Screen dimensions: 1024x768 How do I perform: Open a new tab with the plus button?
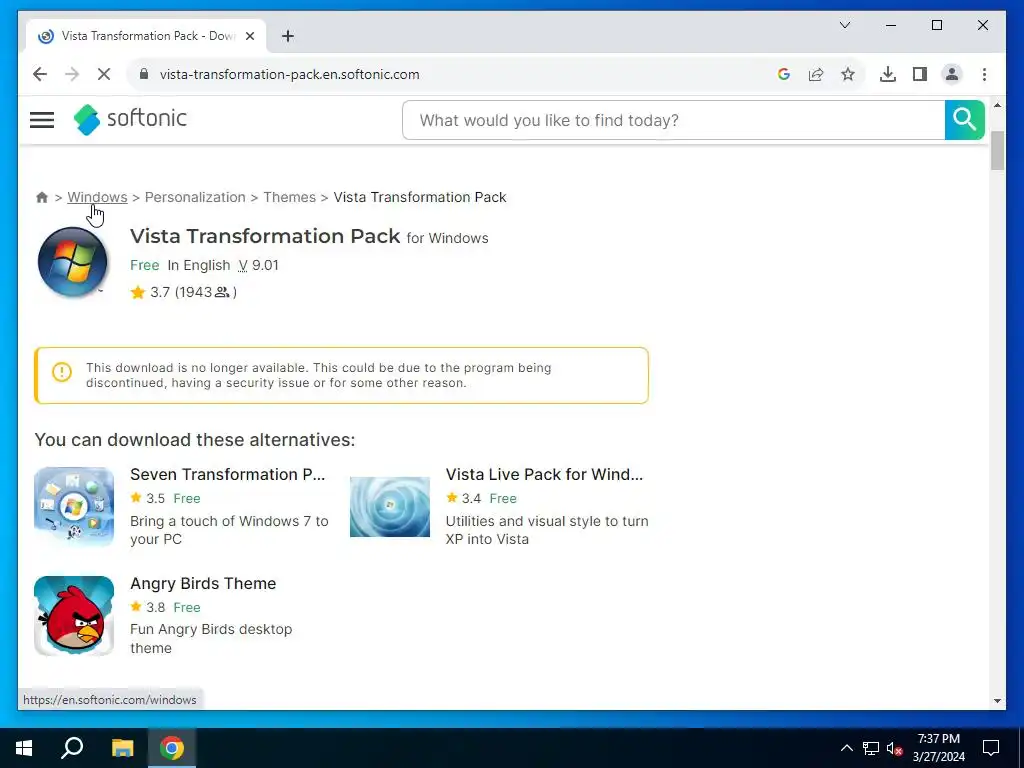(x=287, y=36)
